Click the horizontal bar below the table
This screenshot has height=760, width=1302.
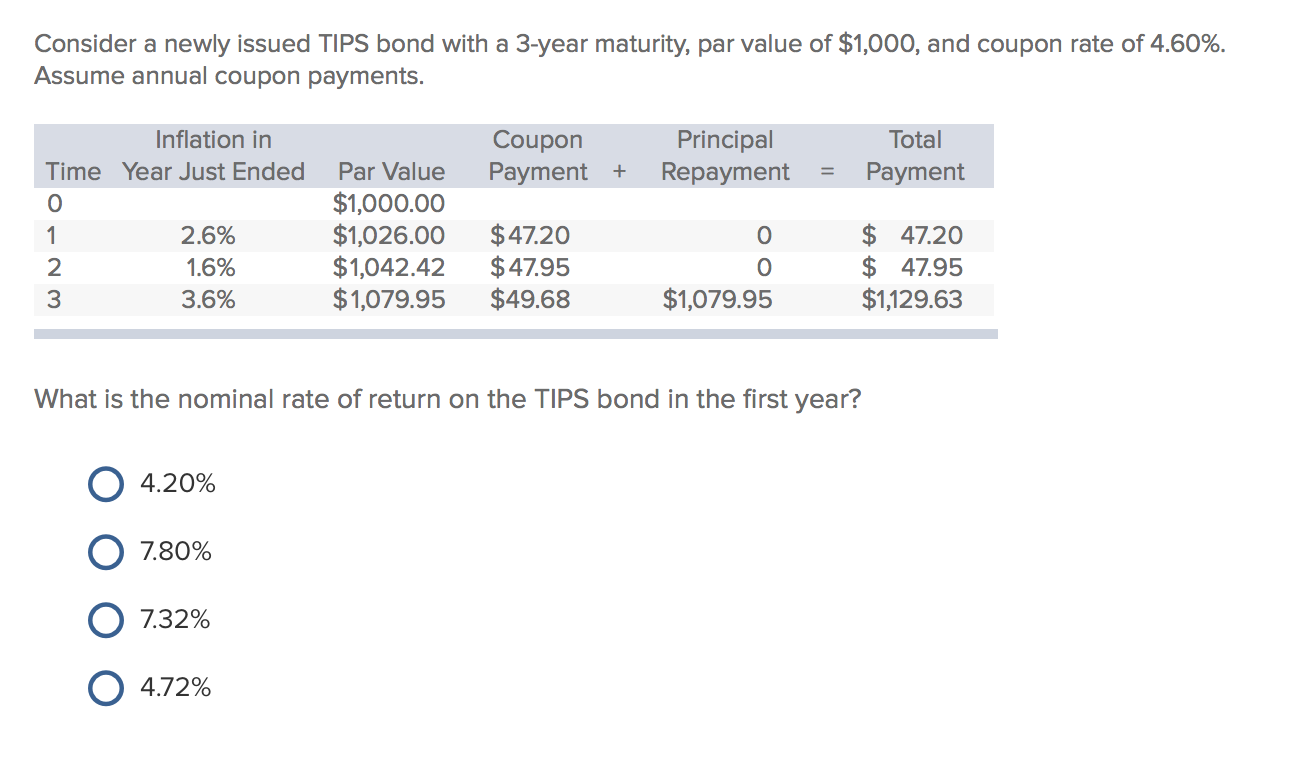pos(516,334)
